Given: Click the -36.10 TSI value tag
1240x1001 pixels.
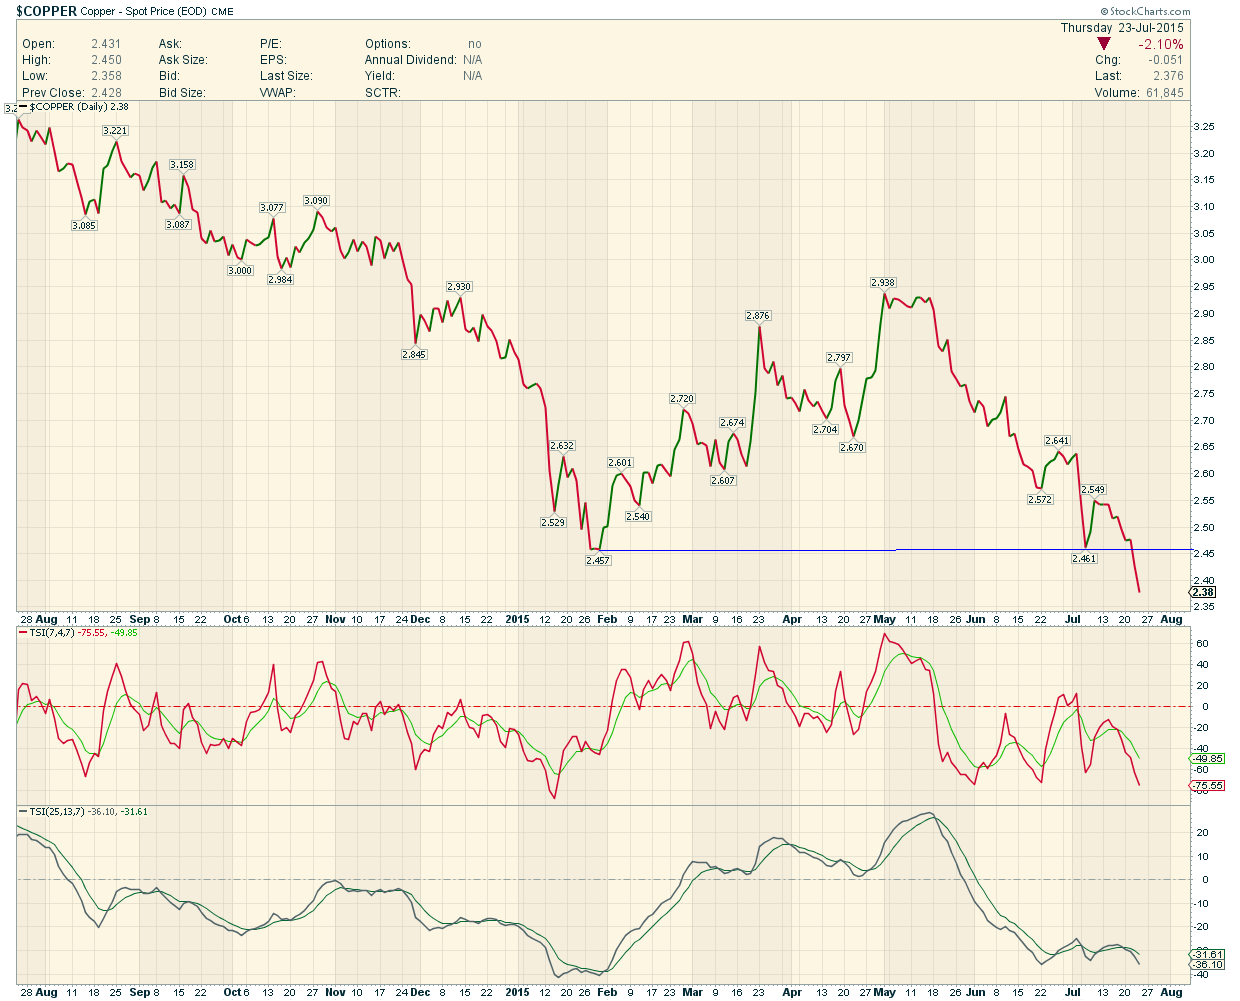Looking at the screenshot, I should 1208,965.
